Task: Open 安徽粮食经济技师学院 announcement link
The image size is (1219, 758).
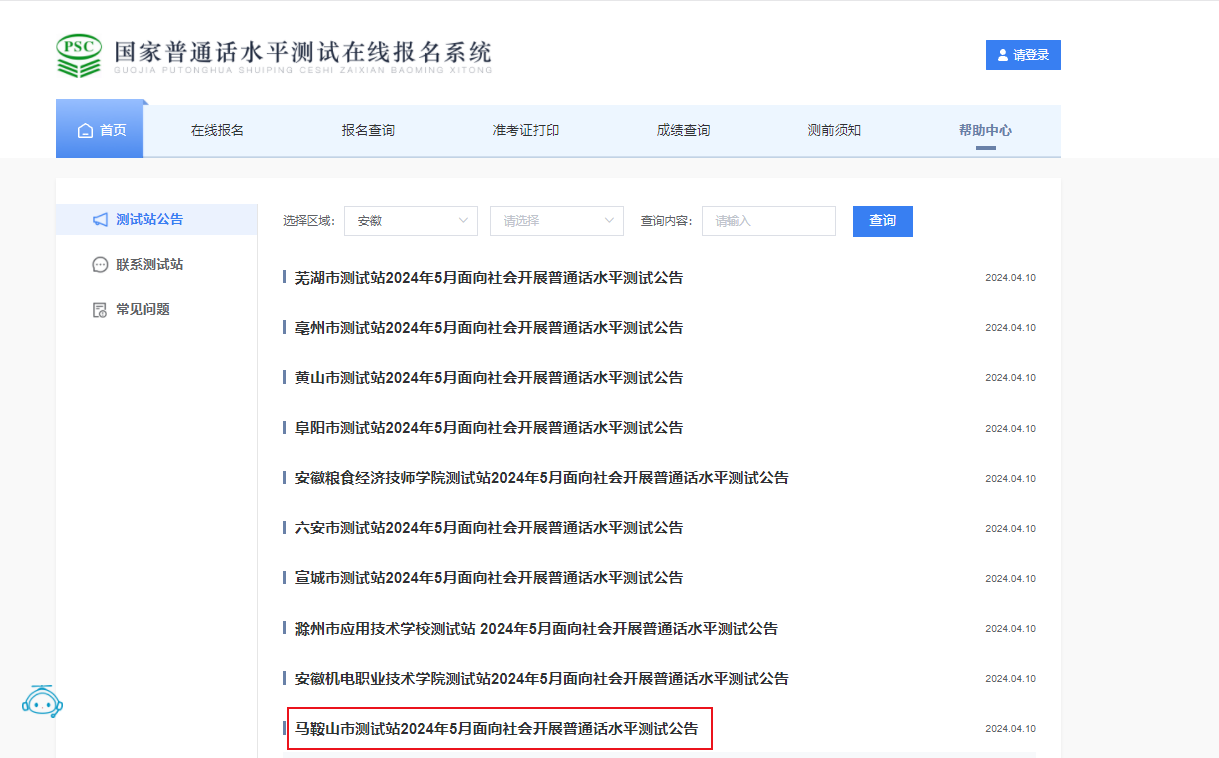Action: pyautogui.click(x=541, y=478)
